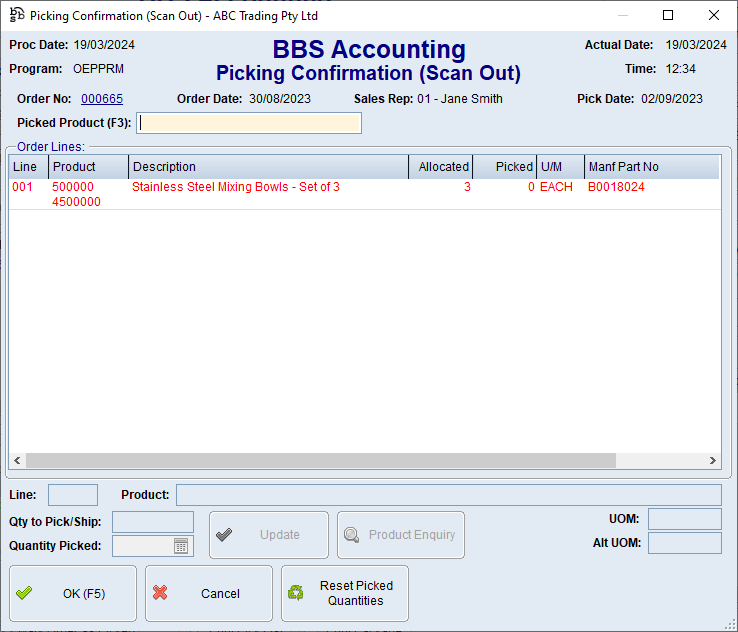Sort by the Product column header

click(x=88, y=167)
